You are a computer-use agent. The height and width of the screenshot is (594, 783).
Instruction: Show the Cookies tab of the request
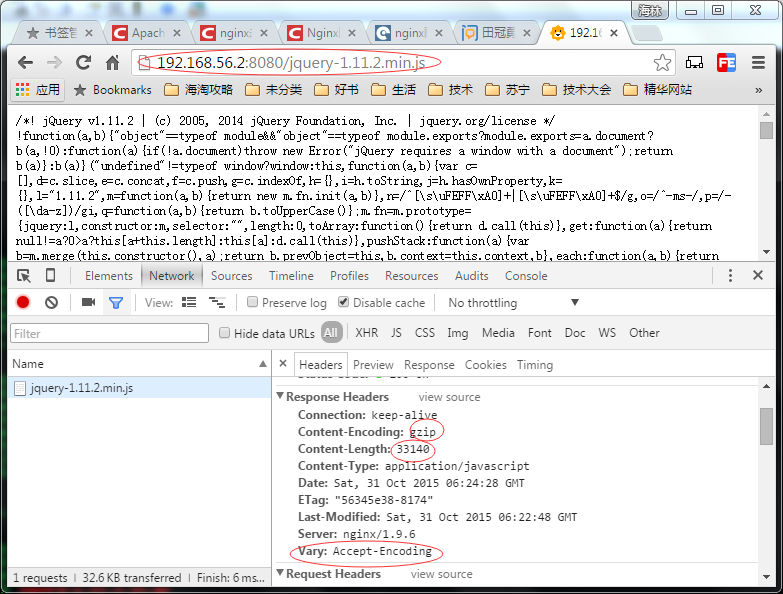pos(485,365)
